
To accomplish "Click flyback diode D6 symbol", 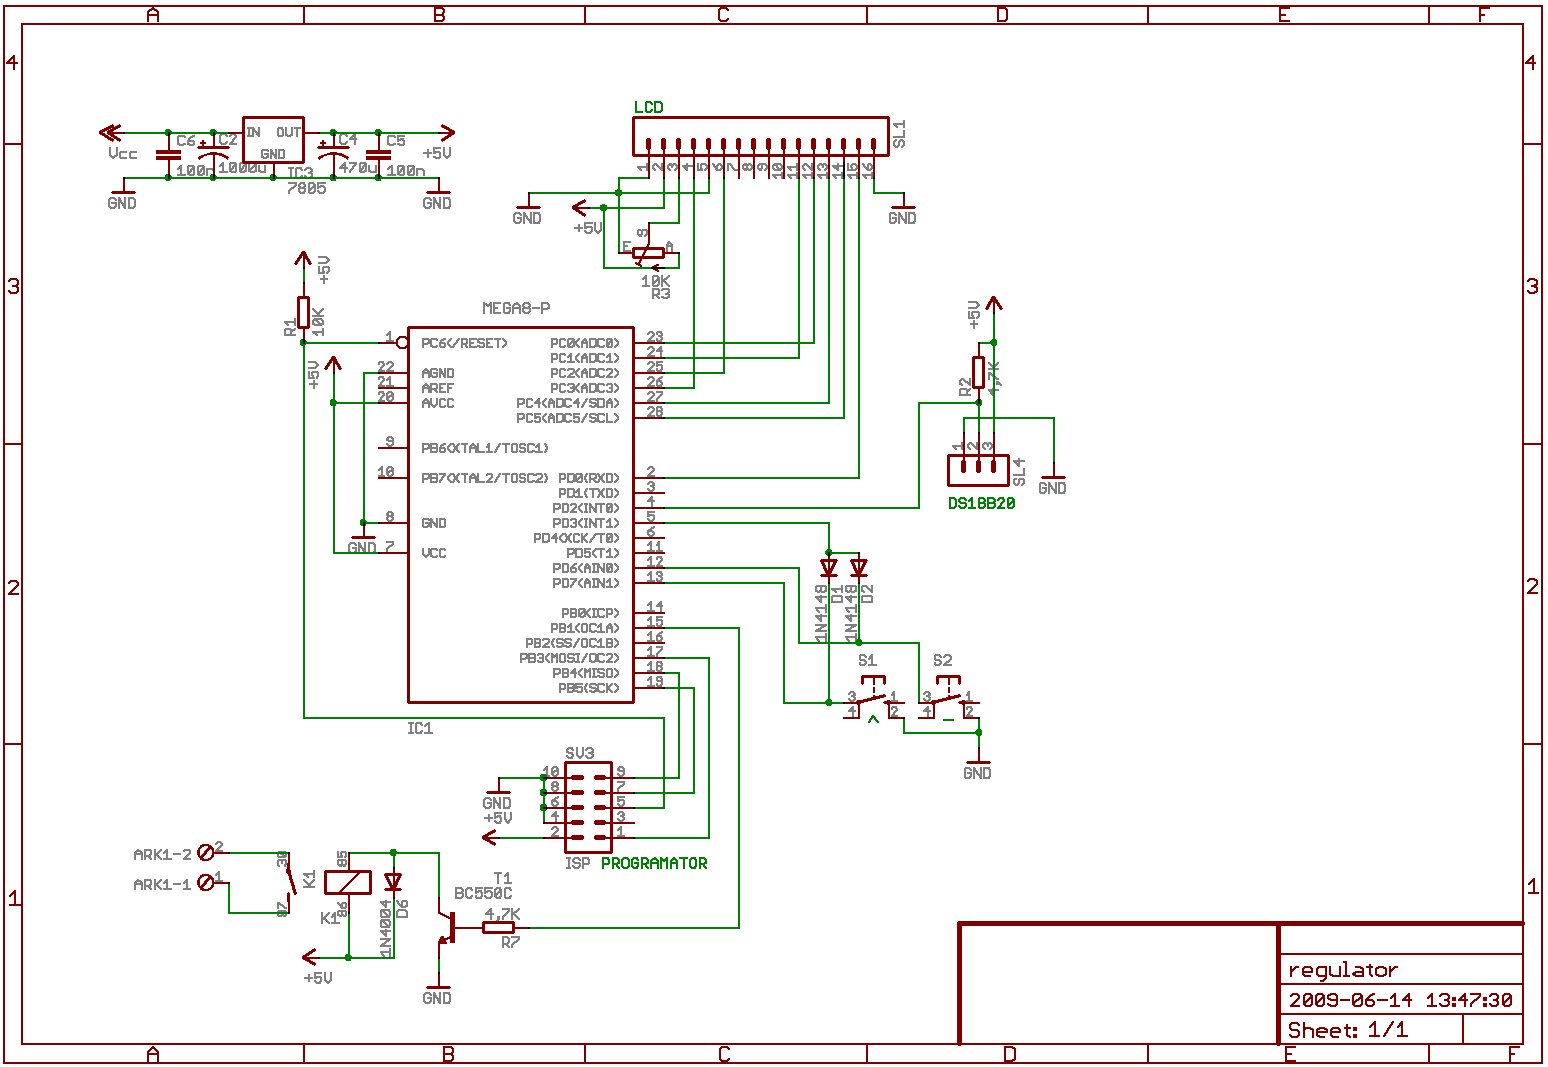I will point(393,882).
